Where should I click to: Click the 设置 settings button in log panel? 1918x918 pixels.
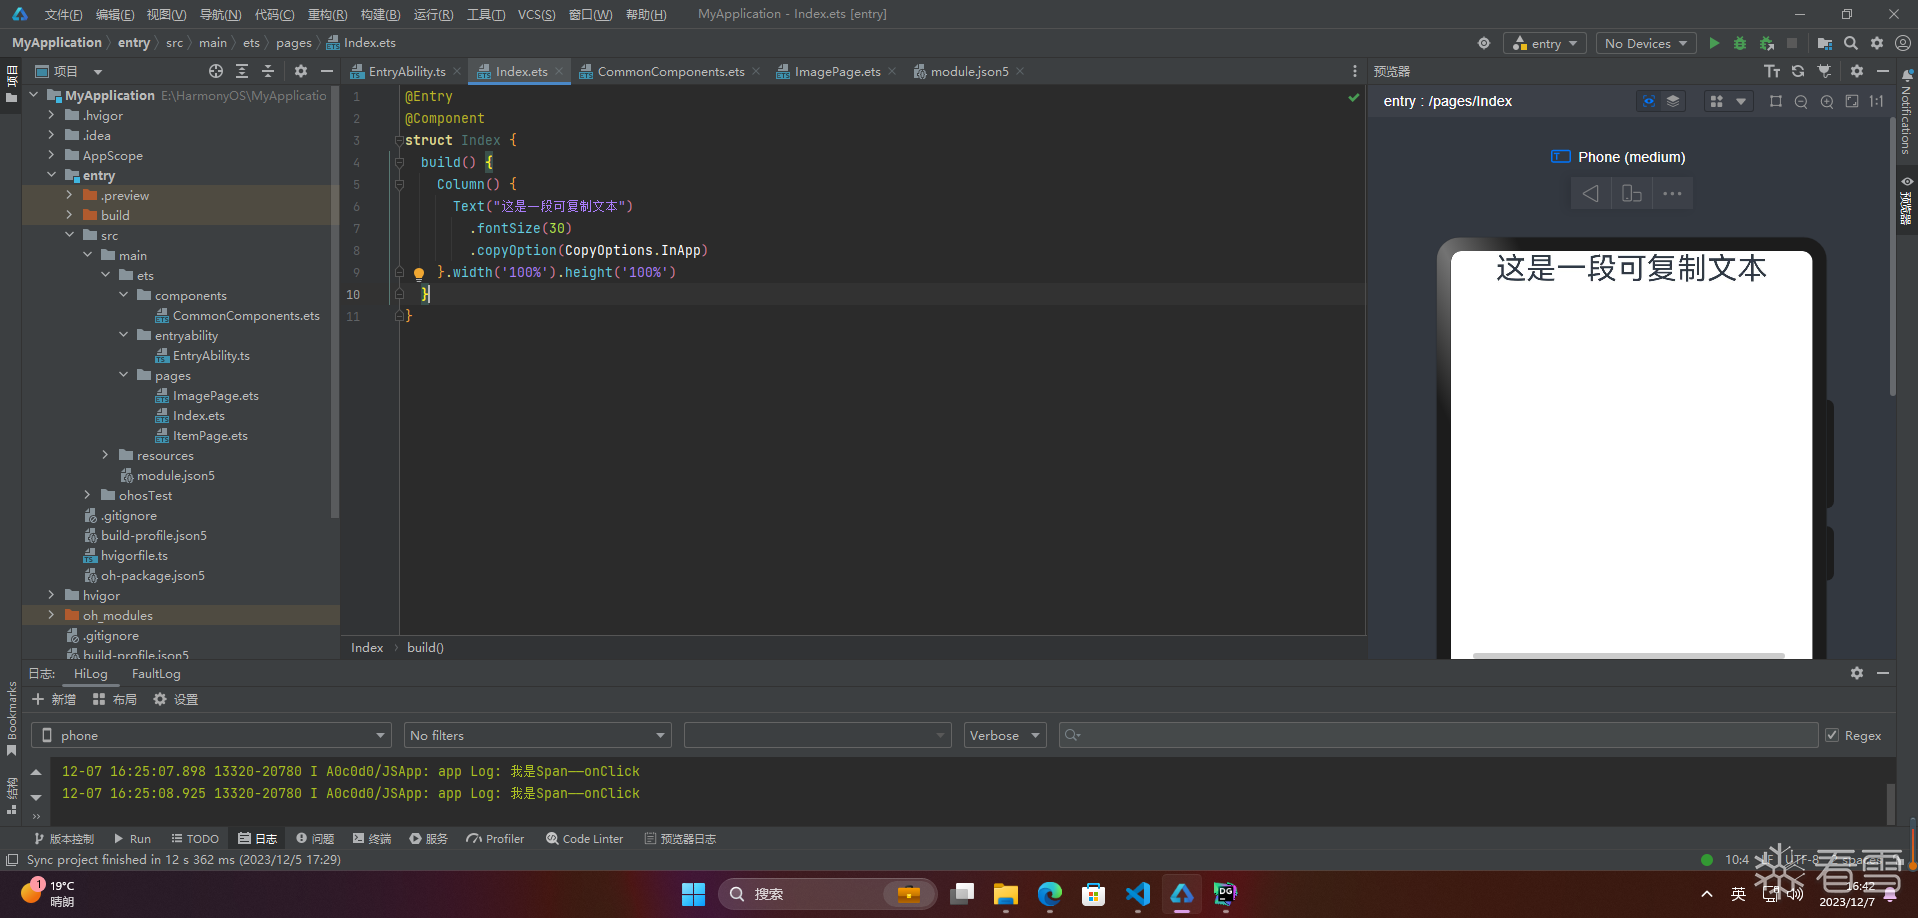175,699
